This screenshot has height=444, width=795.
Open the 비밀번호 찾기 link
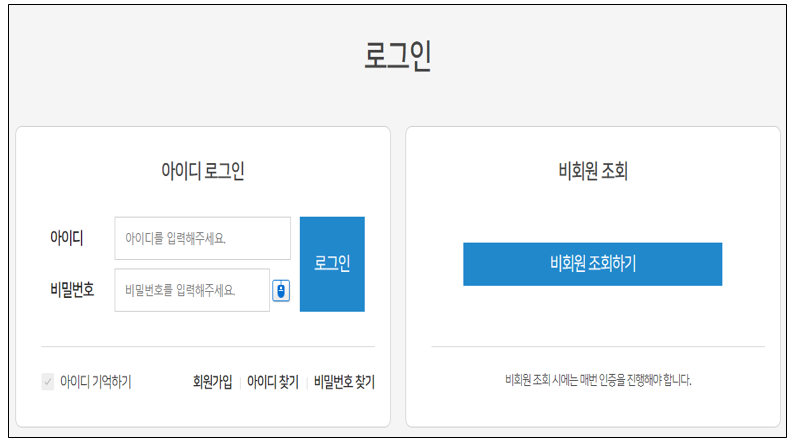[344, 382]
